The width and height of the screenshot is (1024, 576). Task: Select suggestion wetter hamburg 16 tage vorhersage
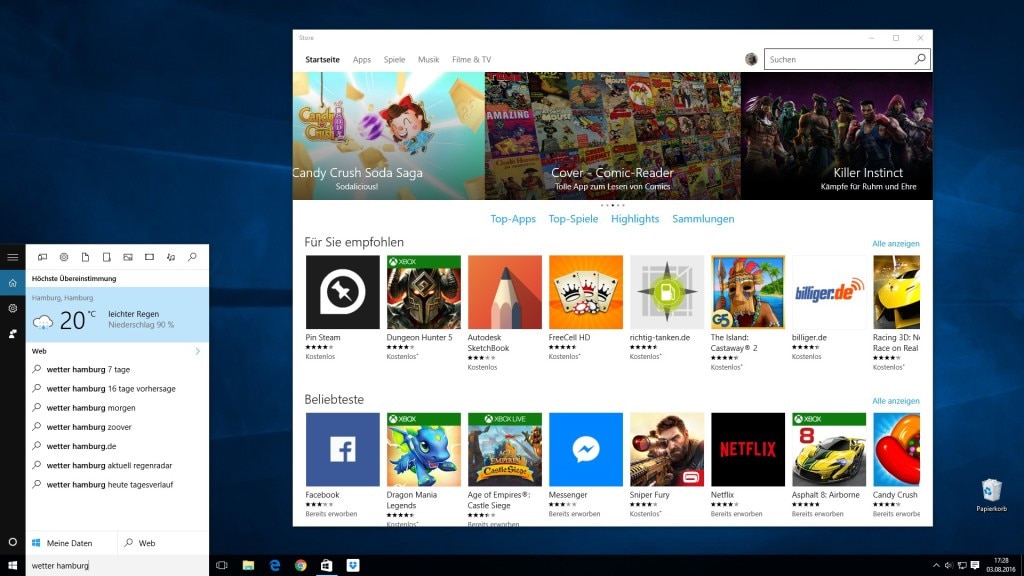[x=118, y=389]
